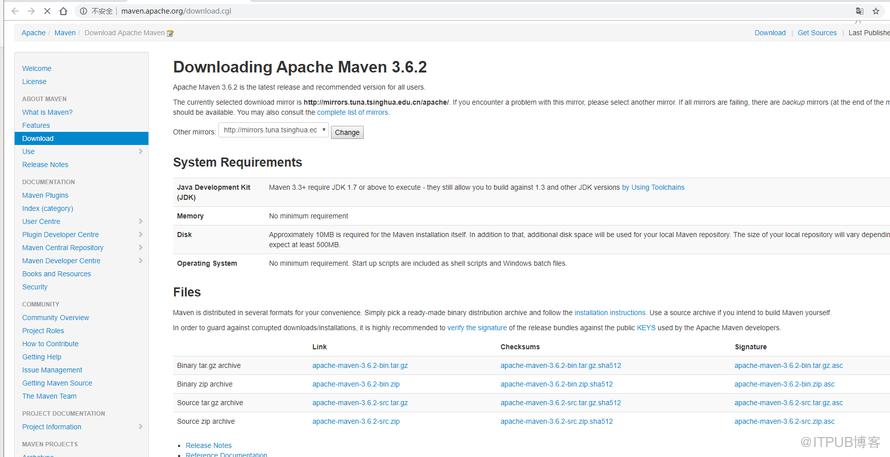This screenshot has width=890, height=457.
Task: Open the translate page icon
Action: click(859, 11)
